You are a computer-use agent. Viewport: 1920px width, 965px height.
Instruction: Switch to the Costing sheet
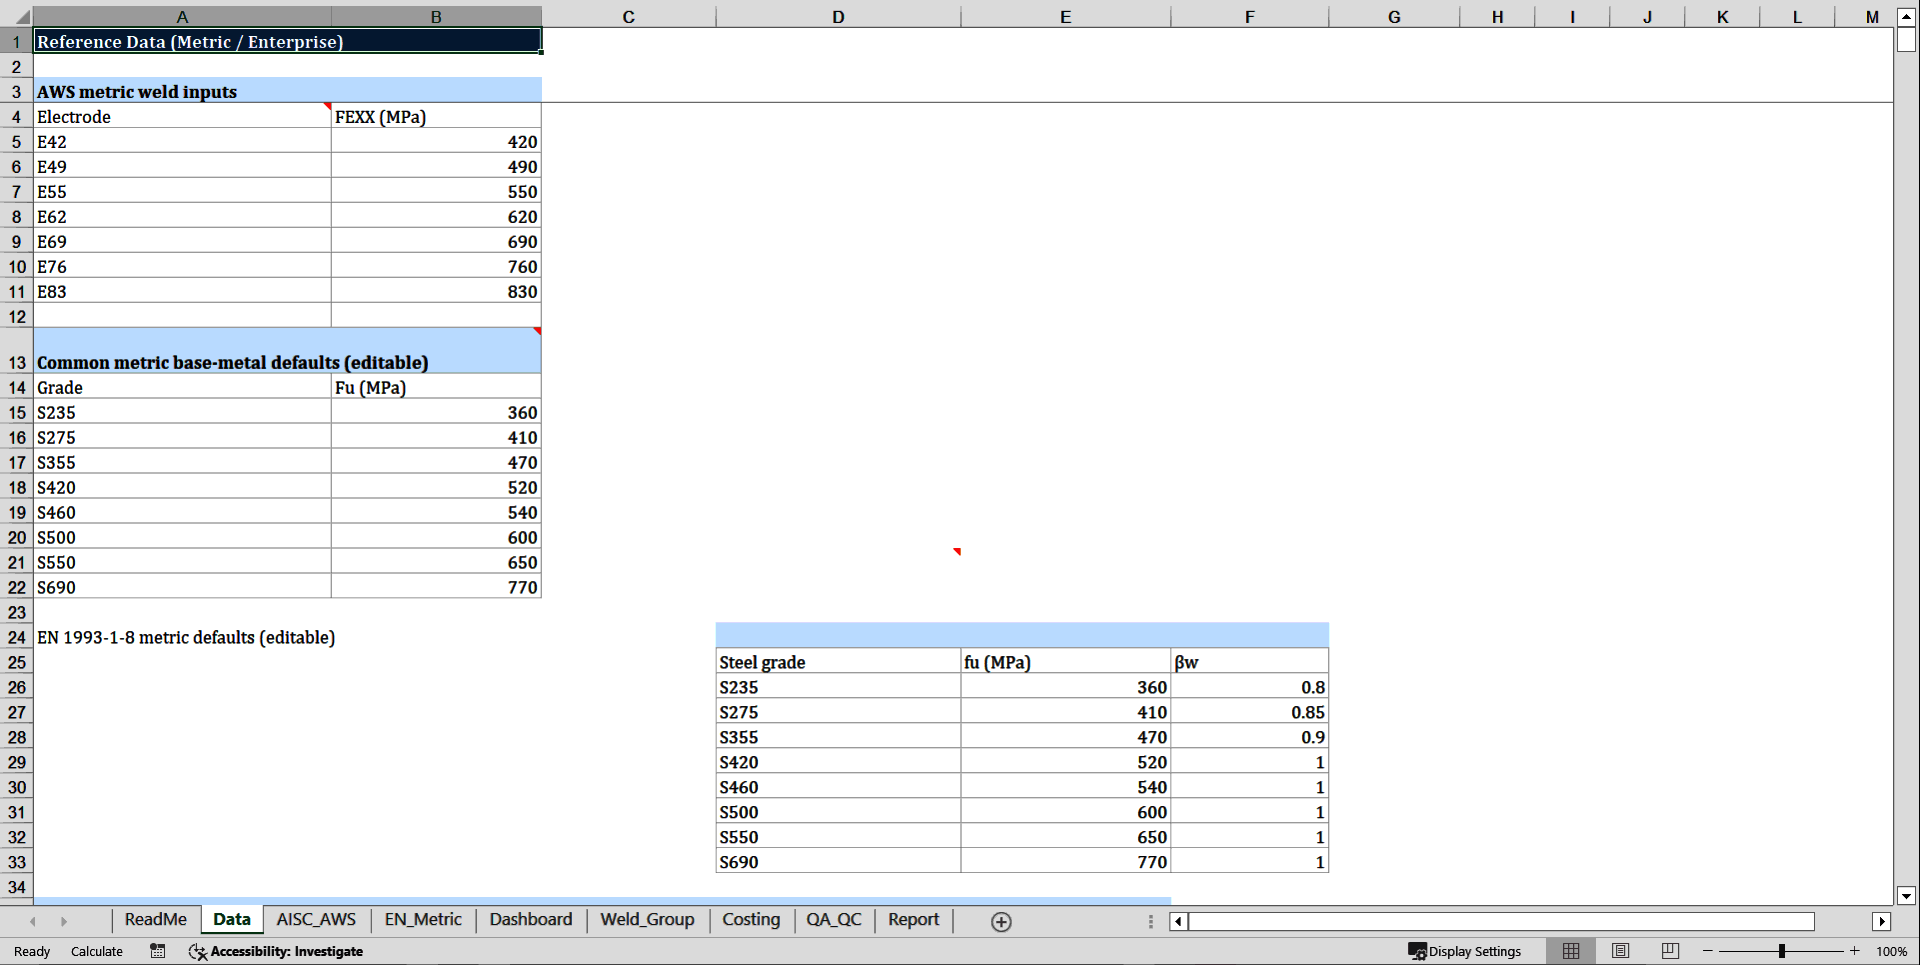coord(751,919)
